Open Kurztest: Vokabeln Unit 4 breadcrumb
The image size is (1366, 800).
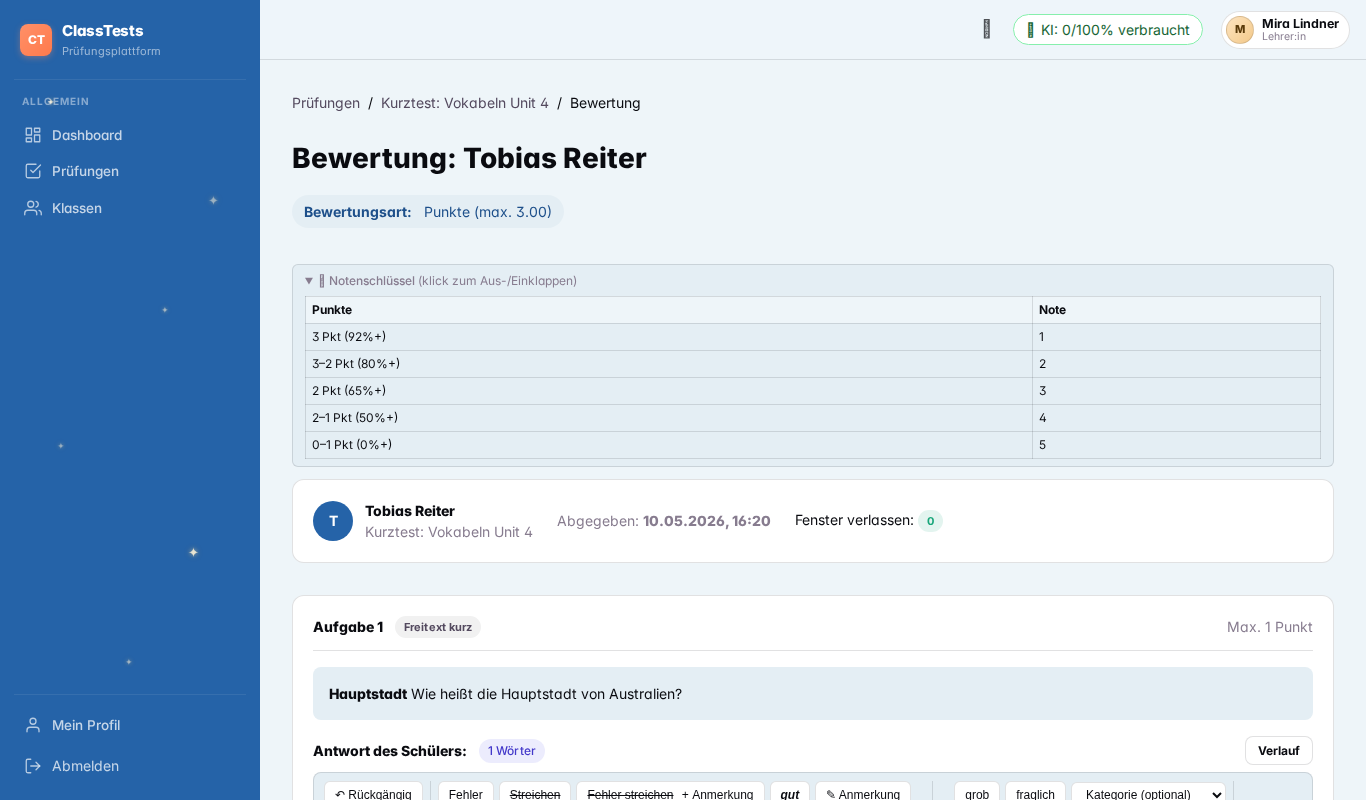465,103
